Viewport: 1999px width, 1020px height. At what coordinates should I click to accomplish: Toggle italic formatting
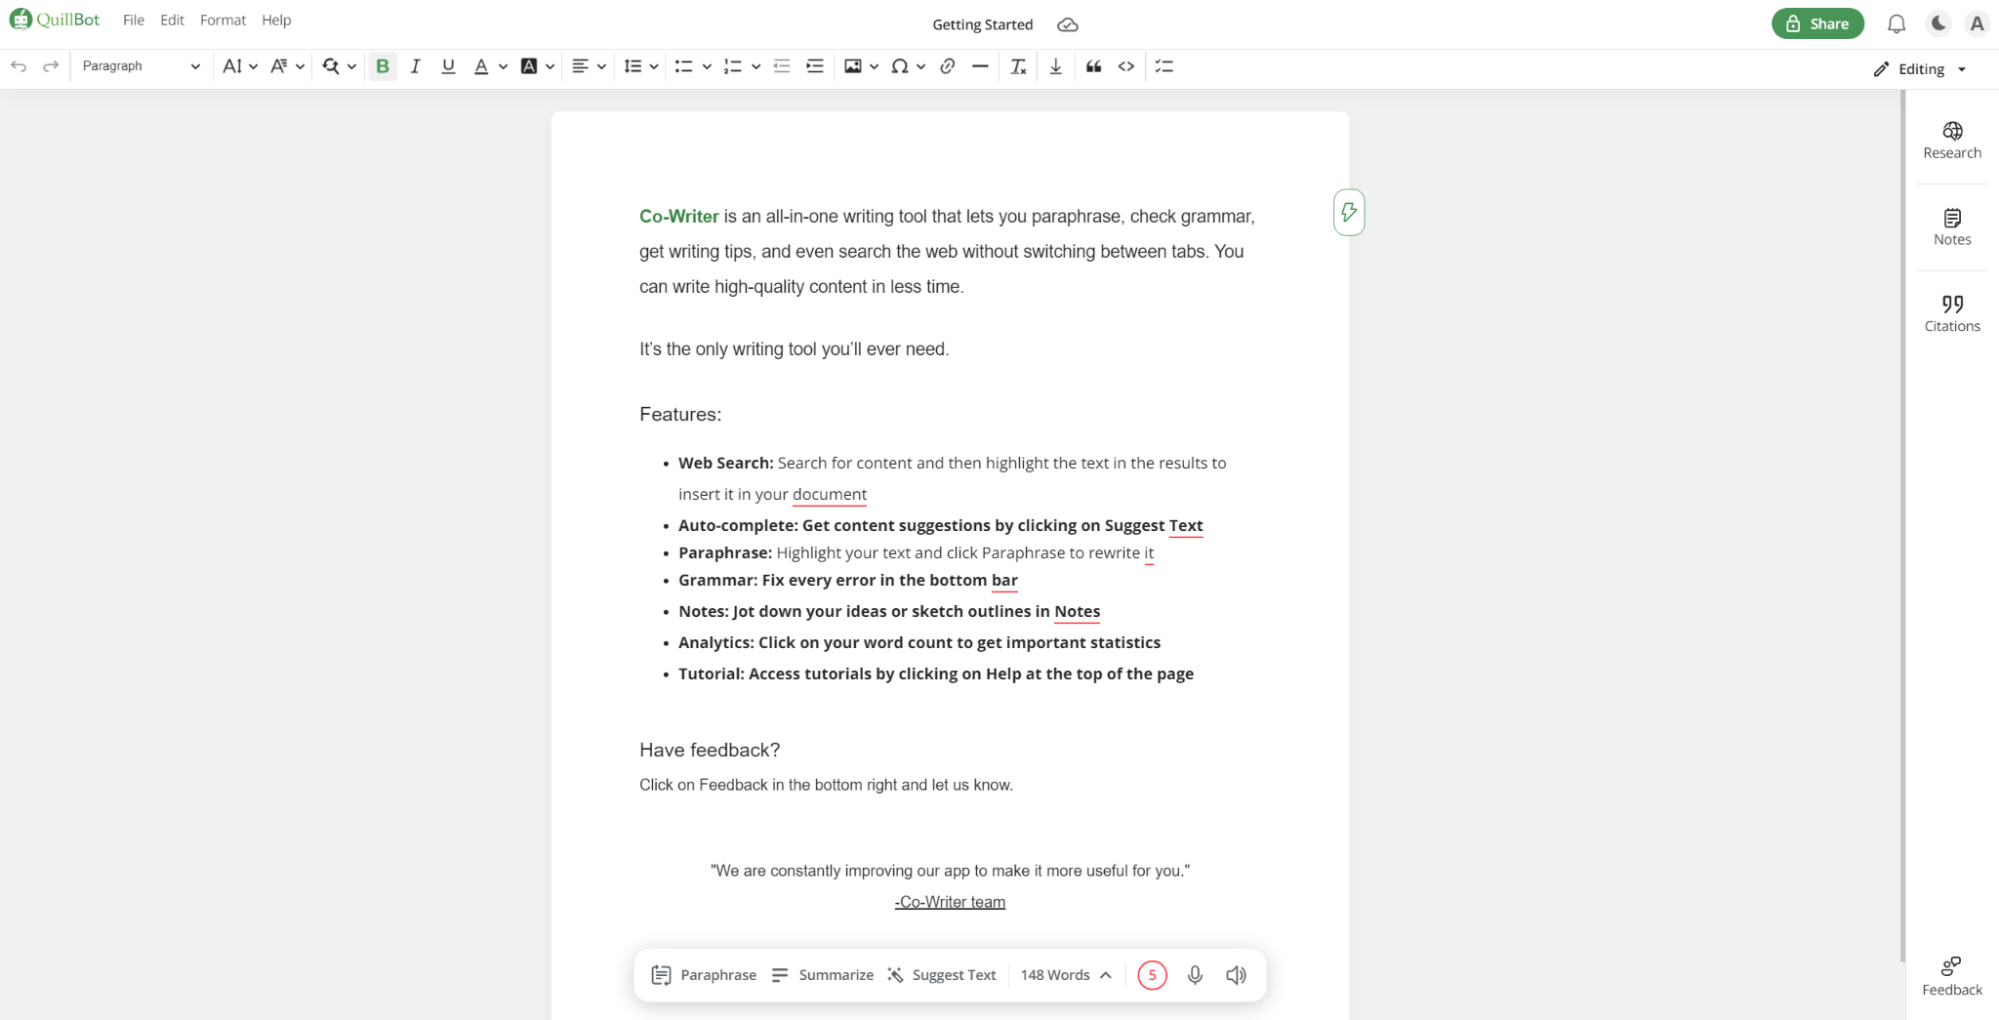pyautogui.click(x=415, y=66)
